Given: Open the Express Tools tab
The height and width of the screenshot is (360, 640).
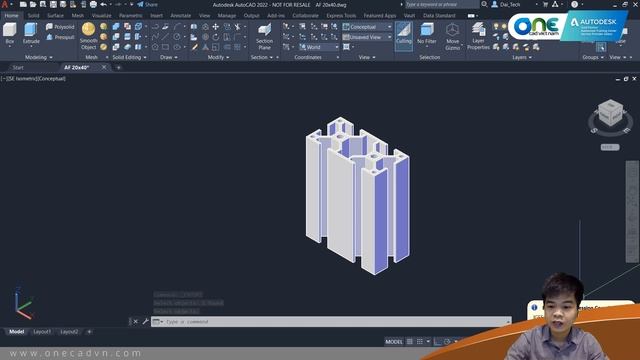Looking at the screenshot, I should pyautogui.click(x=341, y=16).
